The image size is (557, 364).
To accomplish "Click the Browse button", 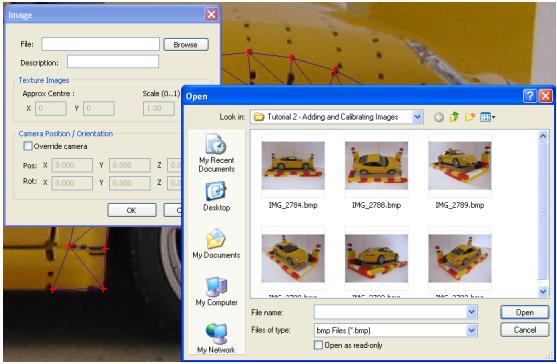I will pyautogui.click(x=186, y=45).
